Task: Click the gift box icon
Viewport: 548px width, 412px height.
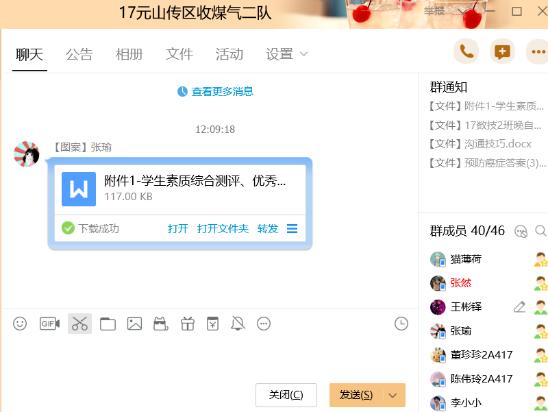Action: (188, 324)
